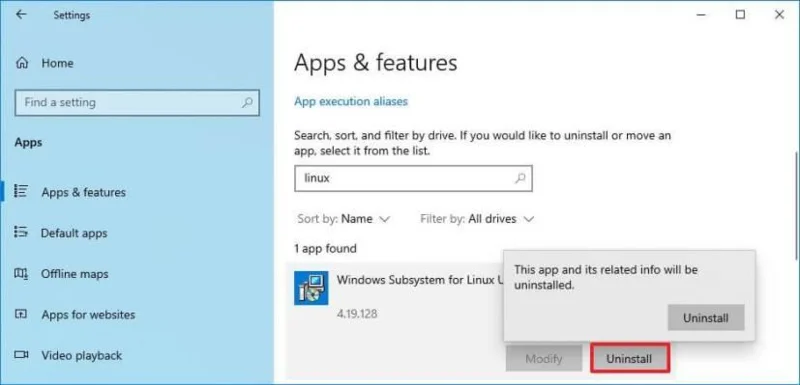
Task: Minimize the Settings window
Action: pos(702,15)
